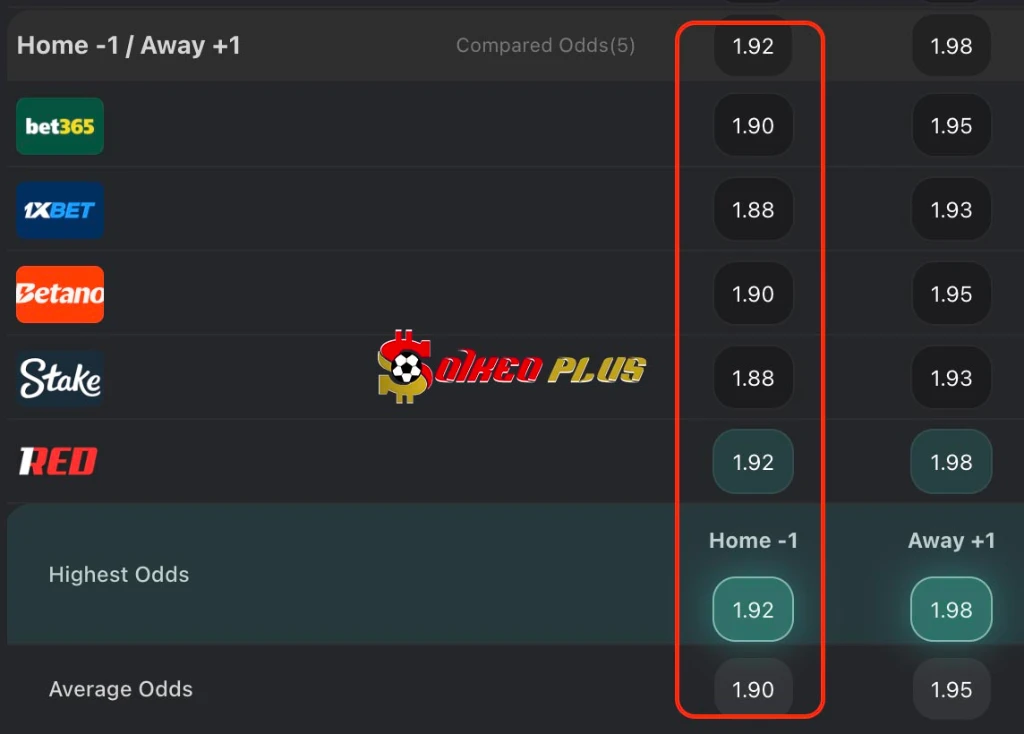The height and width of the screenshot is (734, 1024).
Task: Pick bet365 Away +1 odds 1.95
Action: click(952, 125)
